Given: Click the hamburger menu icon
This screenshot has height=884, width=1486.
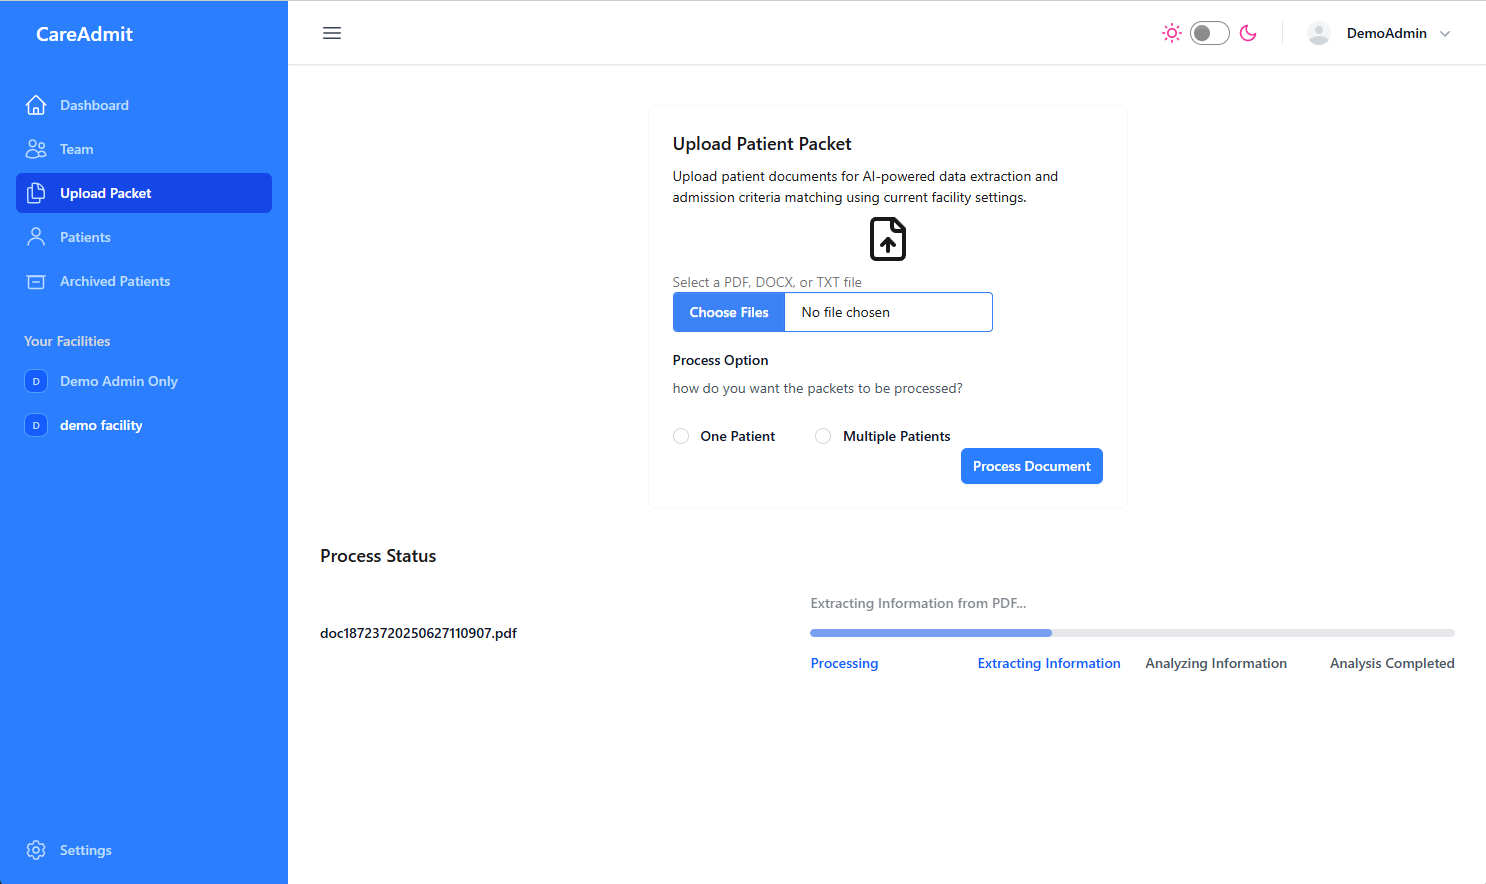Looking at the screenshot, I should tap(332, 33).
